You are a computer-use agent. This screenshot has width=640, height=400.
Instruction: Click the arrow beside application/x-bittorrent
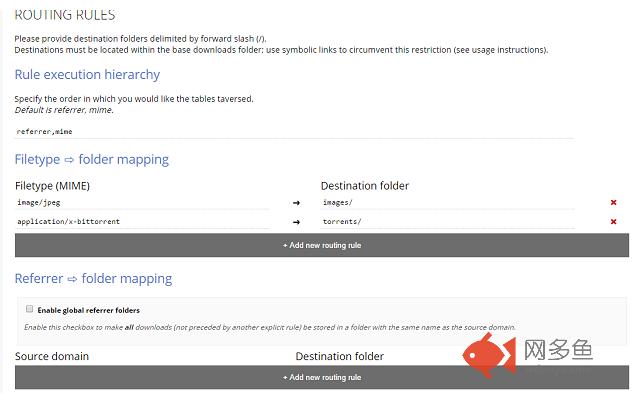point(296,221)
